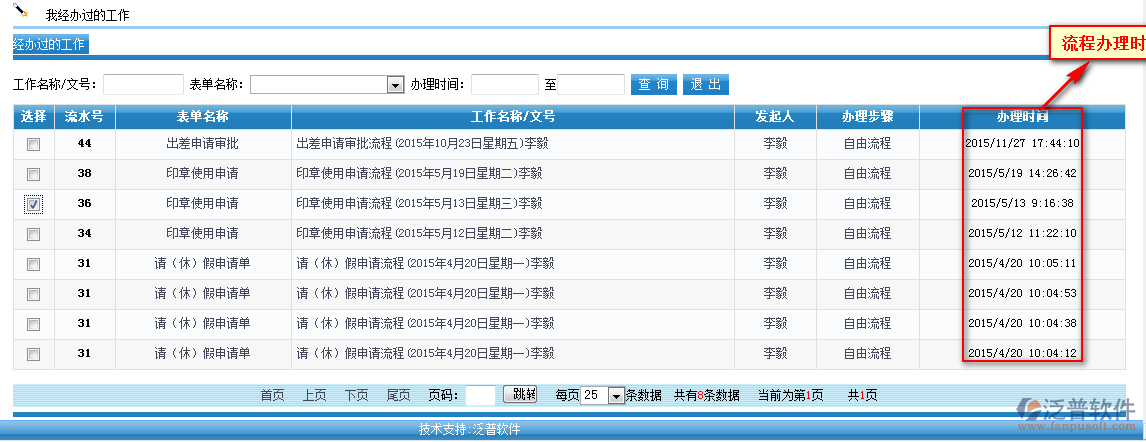Uncheck the checkbox for serial number 36

click(34, 204)
